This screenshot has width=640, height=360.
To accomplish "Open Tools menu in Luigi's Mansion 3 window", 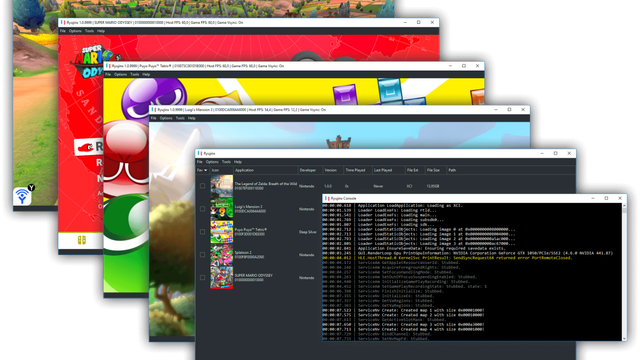I will (x=180, y=118).
